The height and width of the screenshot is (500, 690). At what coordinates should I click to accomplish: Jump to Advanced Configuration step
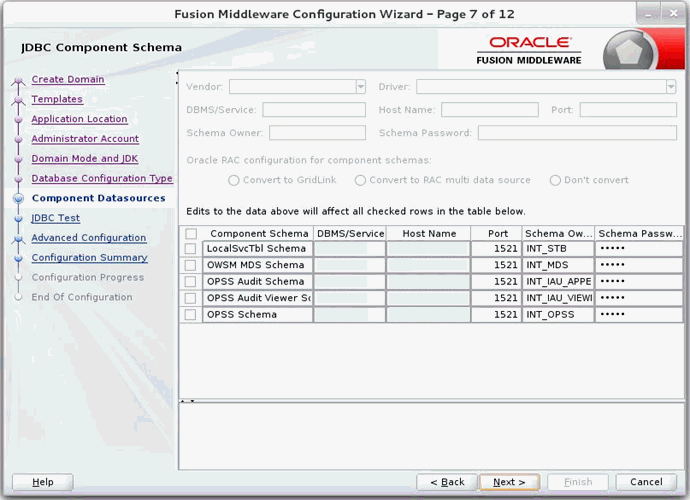(88, 238)
